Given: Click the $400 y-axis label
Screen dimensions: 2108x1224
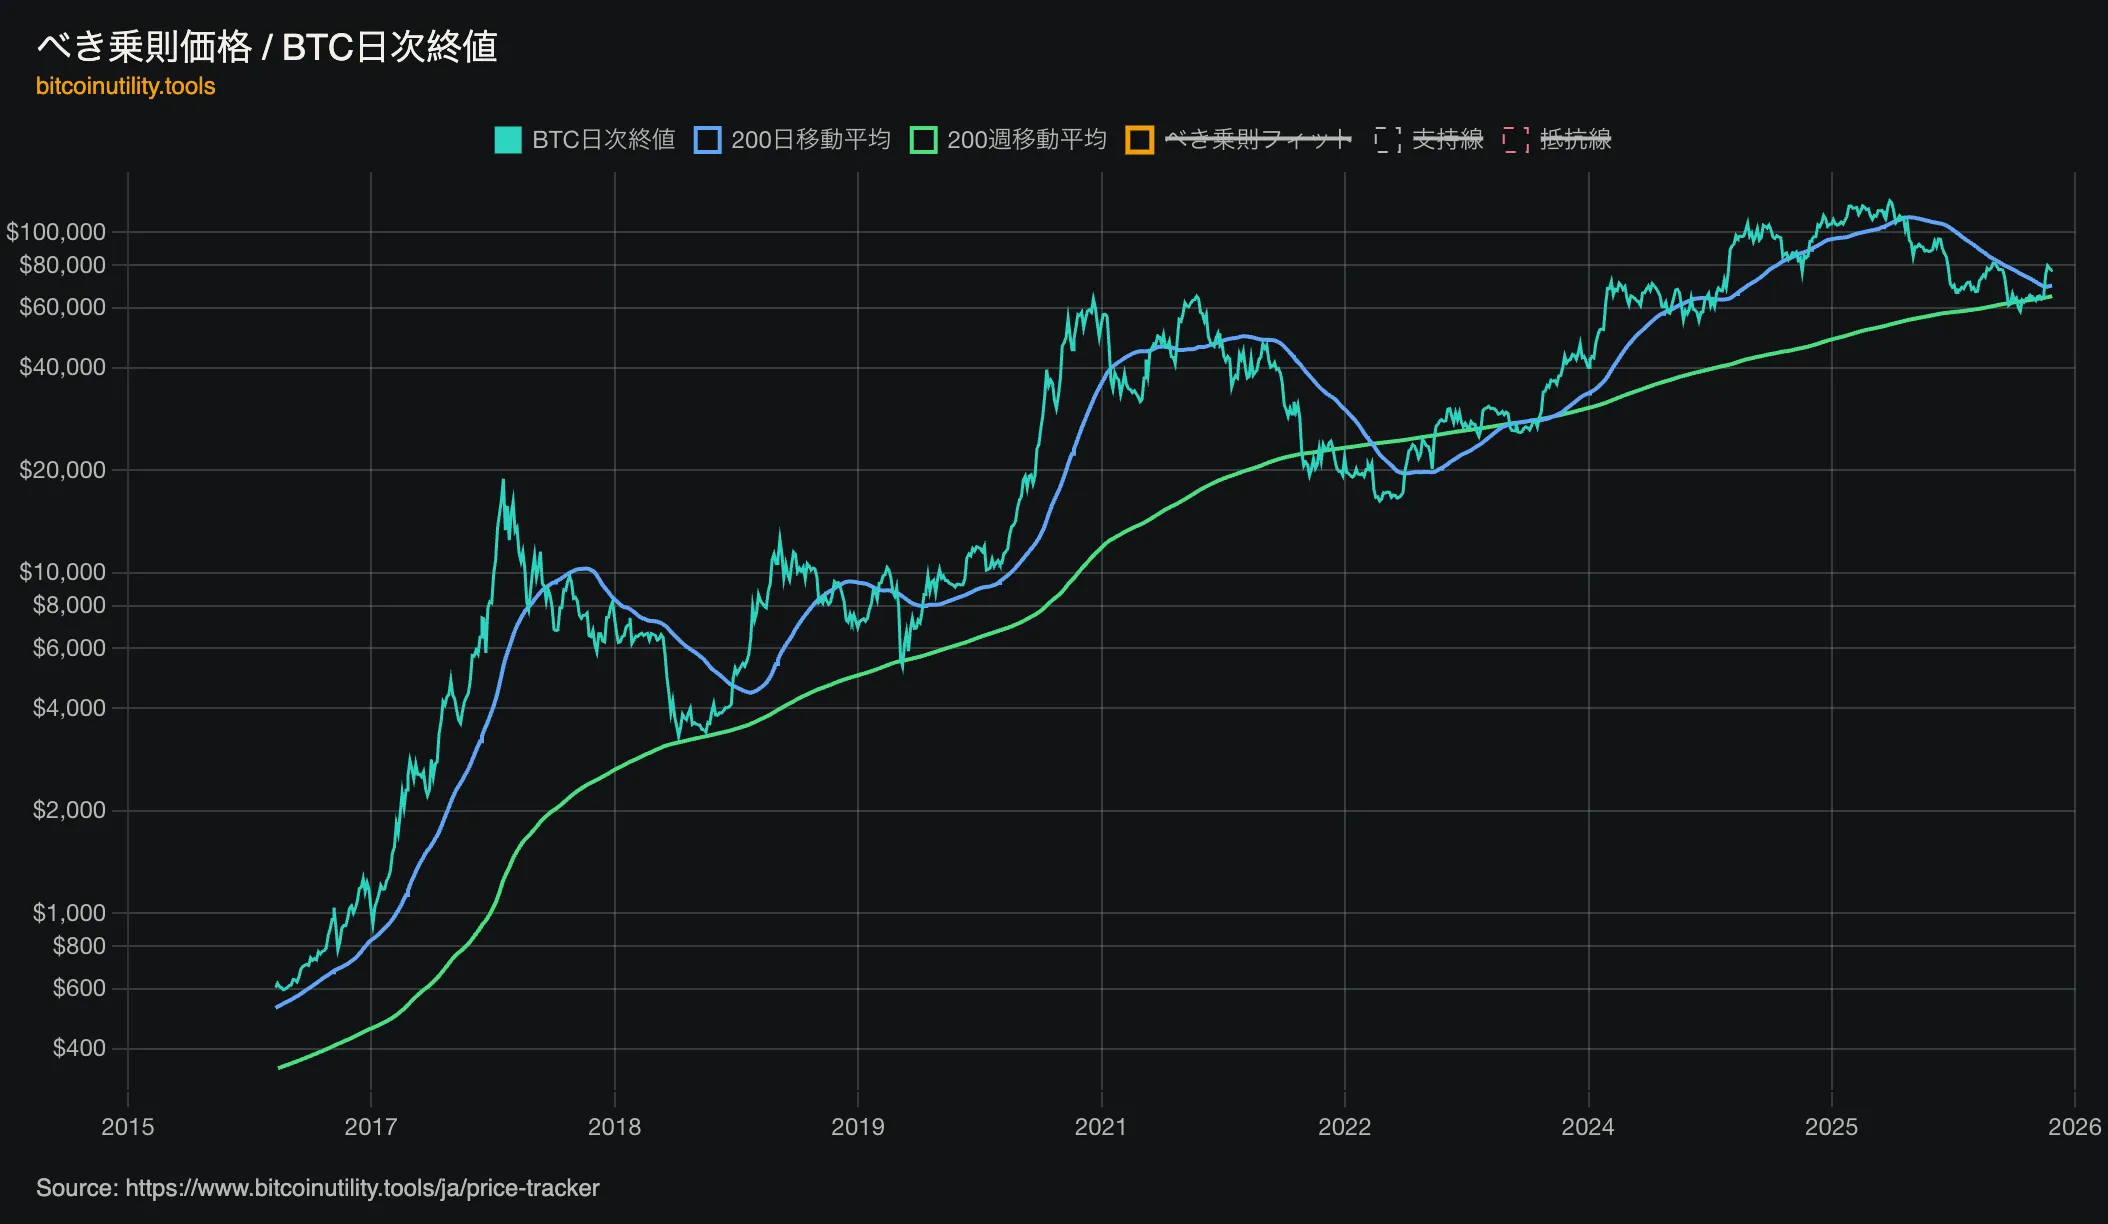Looking at the screenshot, I should [x=79, y=1048].
